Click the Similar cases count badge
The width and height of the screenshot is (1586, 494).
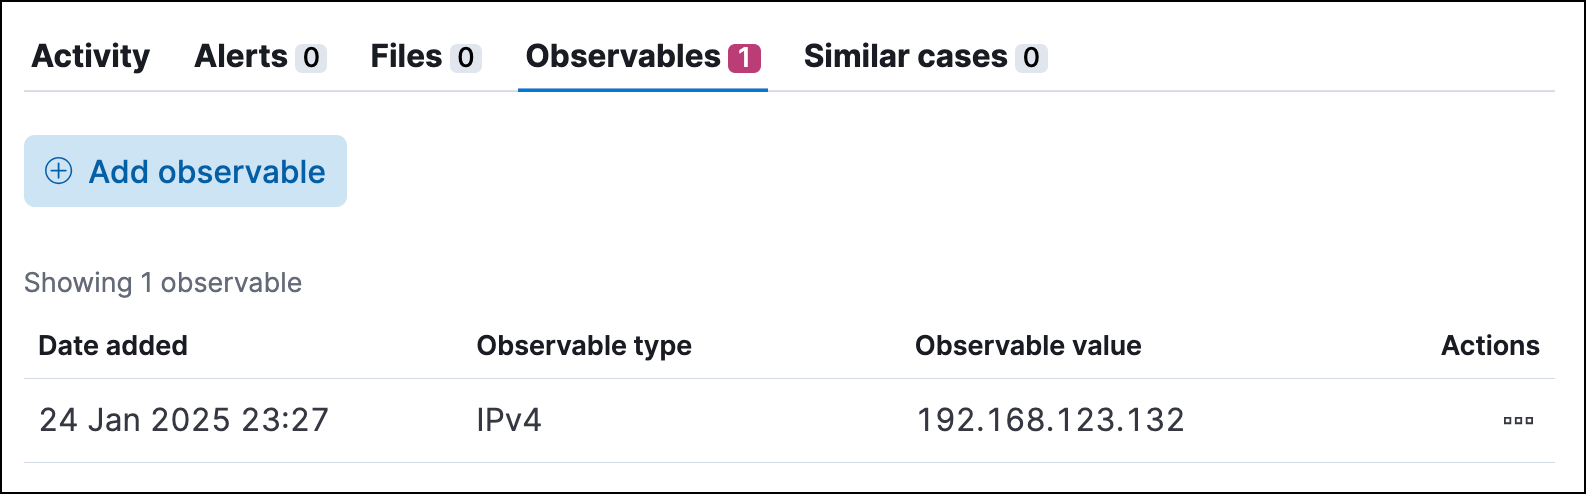coord(1031,58)
